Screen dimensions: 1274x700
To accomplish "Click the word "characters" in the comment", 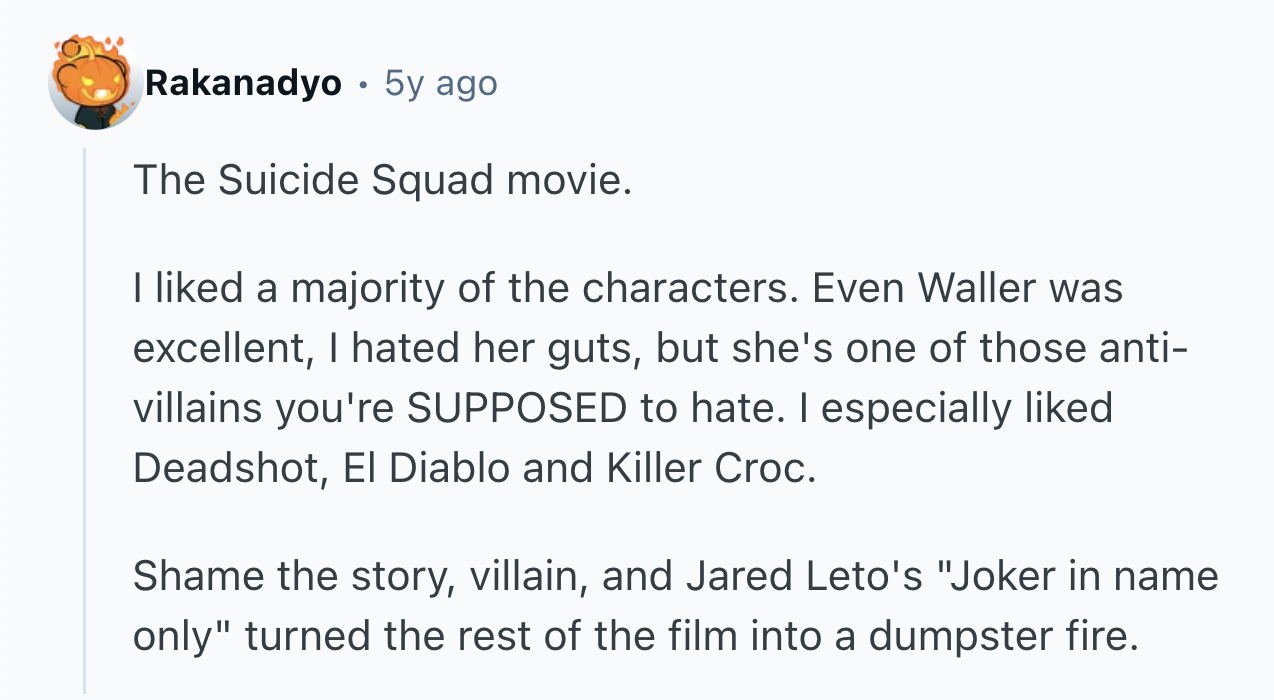I will point(689,289).
